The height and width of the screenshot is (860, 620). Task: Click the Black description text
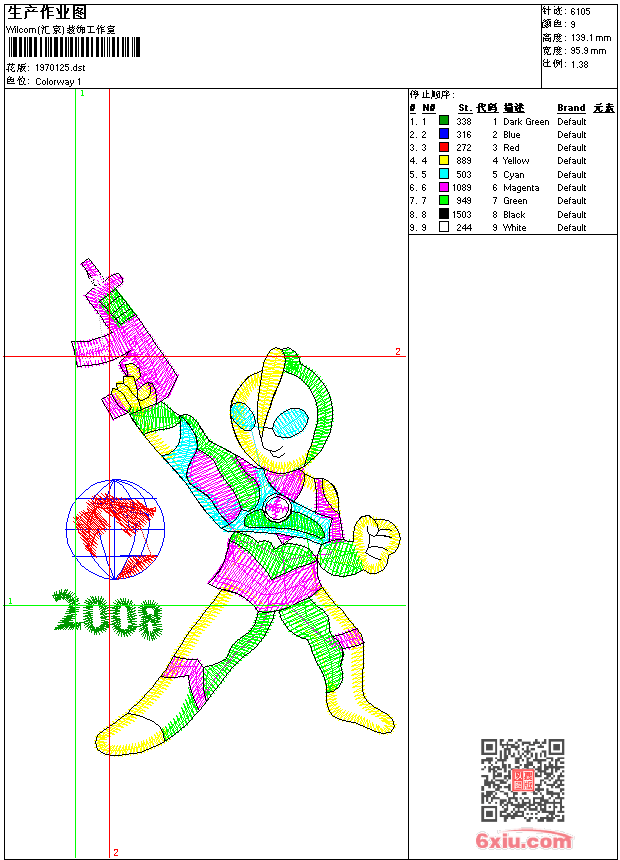(x=514, y=215)
